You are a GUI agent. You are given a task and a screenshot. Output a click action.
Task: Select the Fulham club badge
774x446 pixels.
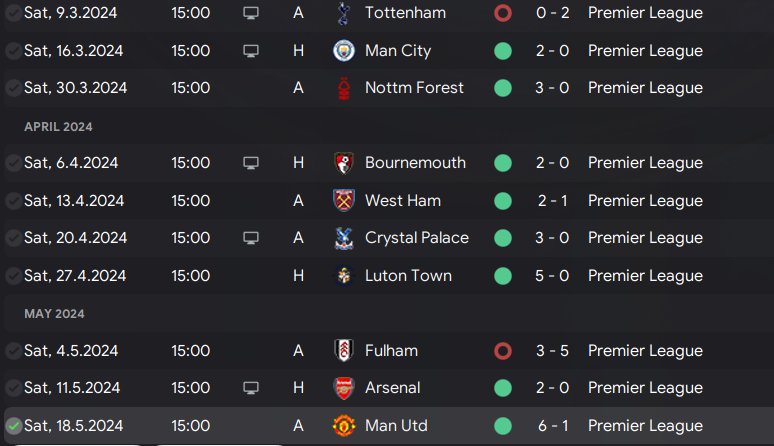tap(344, 351)
